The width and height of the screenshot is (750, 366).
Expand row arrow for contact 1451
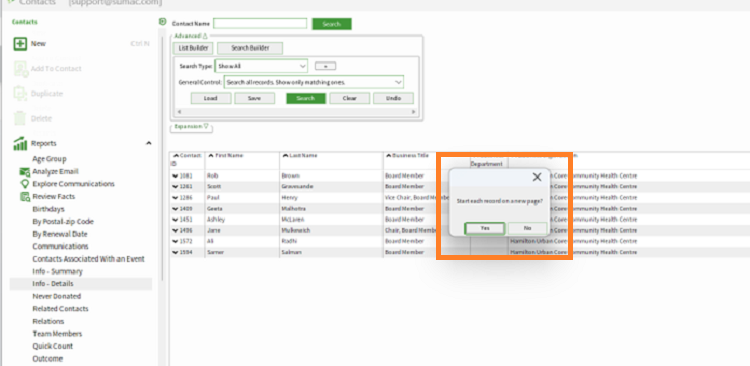pos(175,220)
